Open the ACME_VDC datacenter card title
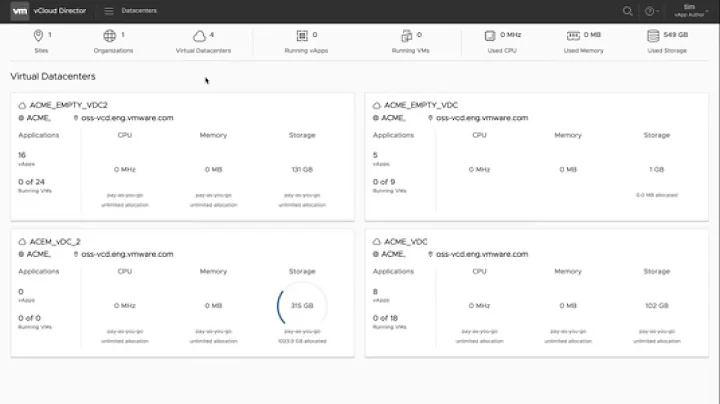This screenshot has width=720, height=404. [x=405, y=241]
